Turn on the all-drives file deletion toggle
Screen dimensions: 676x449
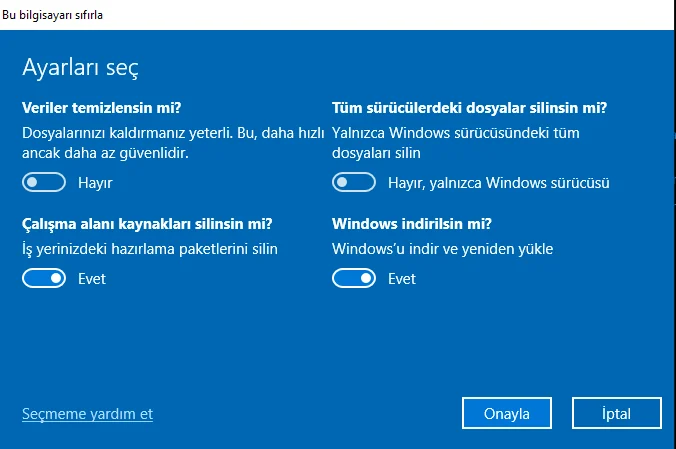354,183
